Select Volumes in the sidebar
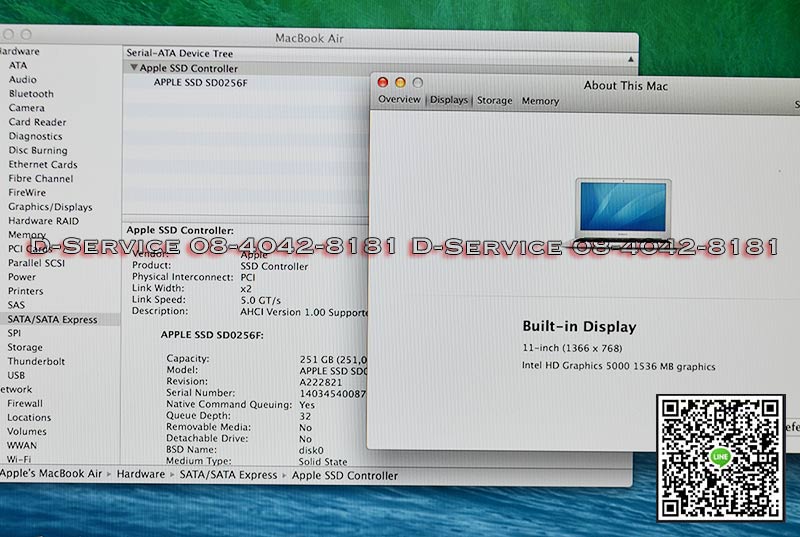This screenshot has height=537, width=800. coord(27,431)
